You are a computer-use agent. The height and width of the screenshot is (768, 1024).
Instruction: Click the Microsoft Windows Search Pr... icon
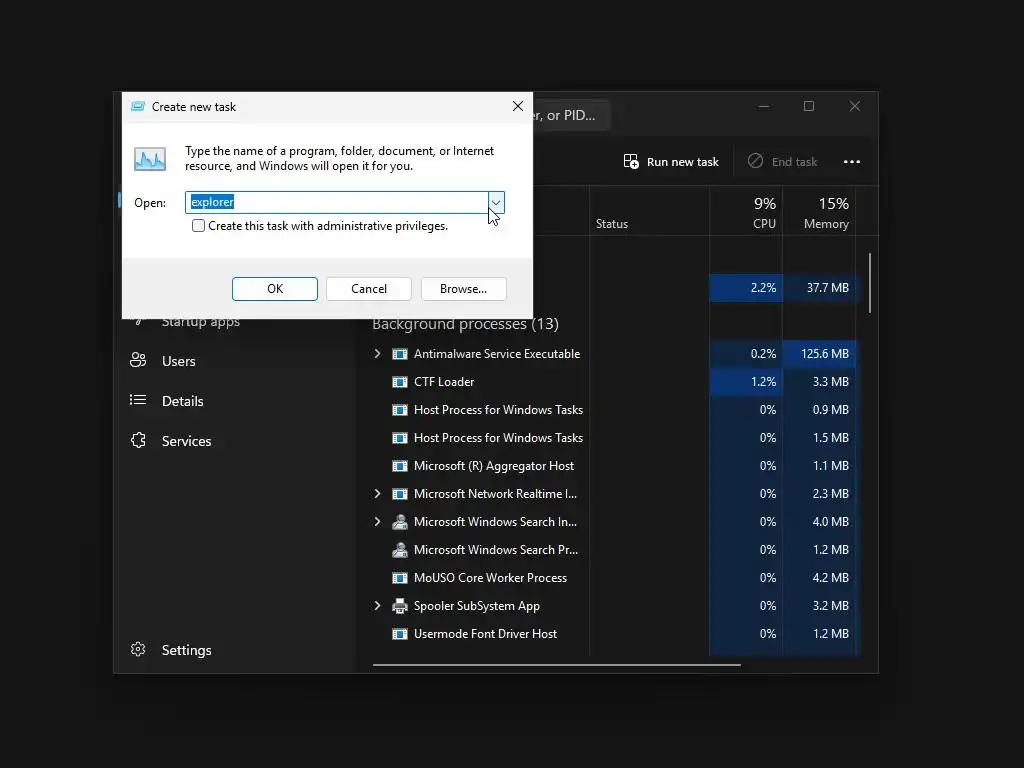point(400,550)
